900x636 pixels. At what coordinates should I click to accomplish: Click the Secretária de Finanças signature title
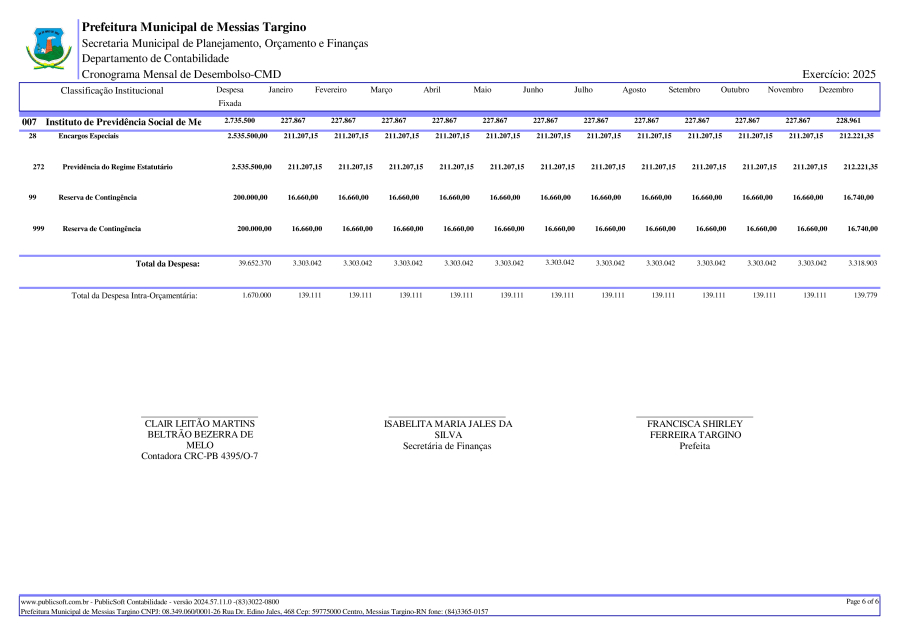point(447,446)
